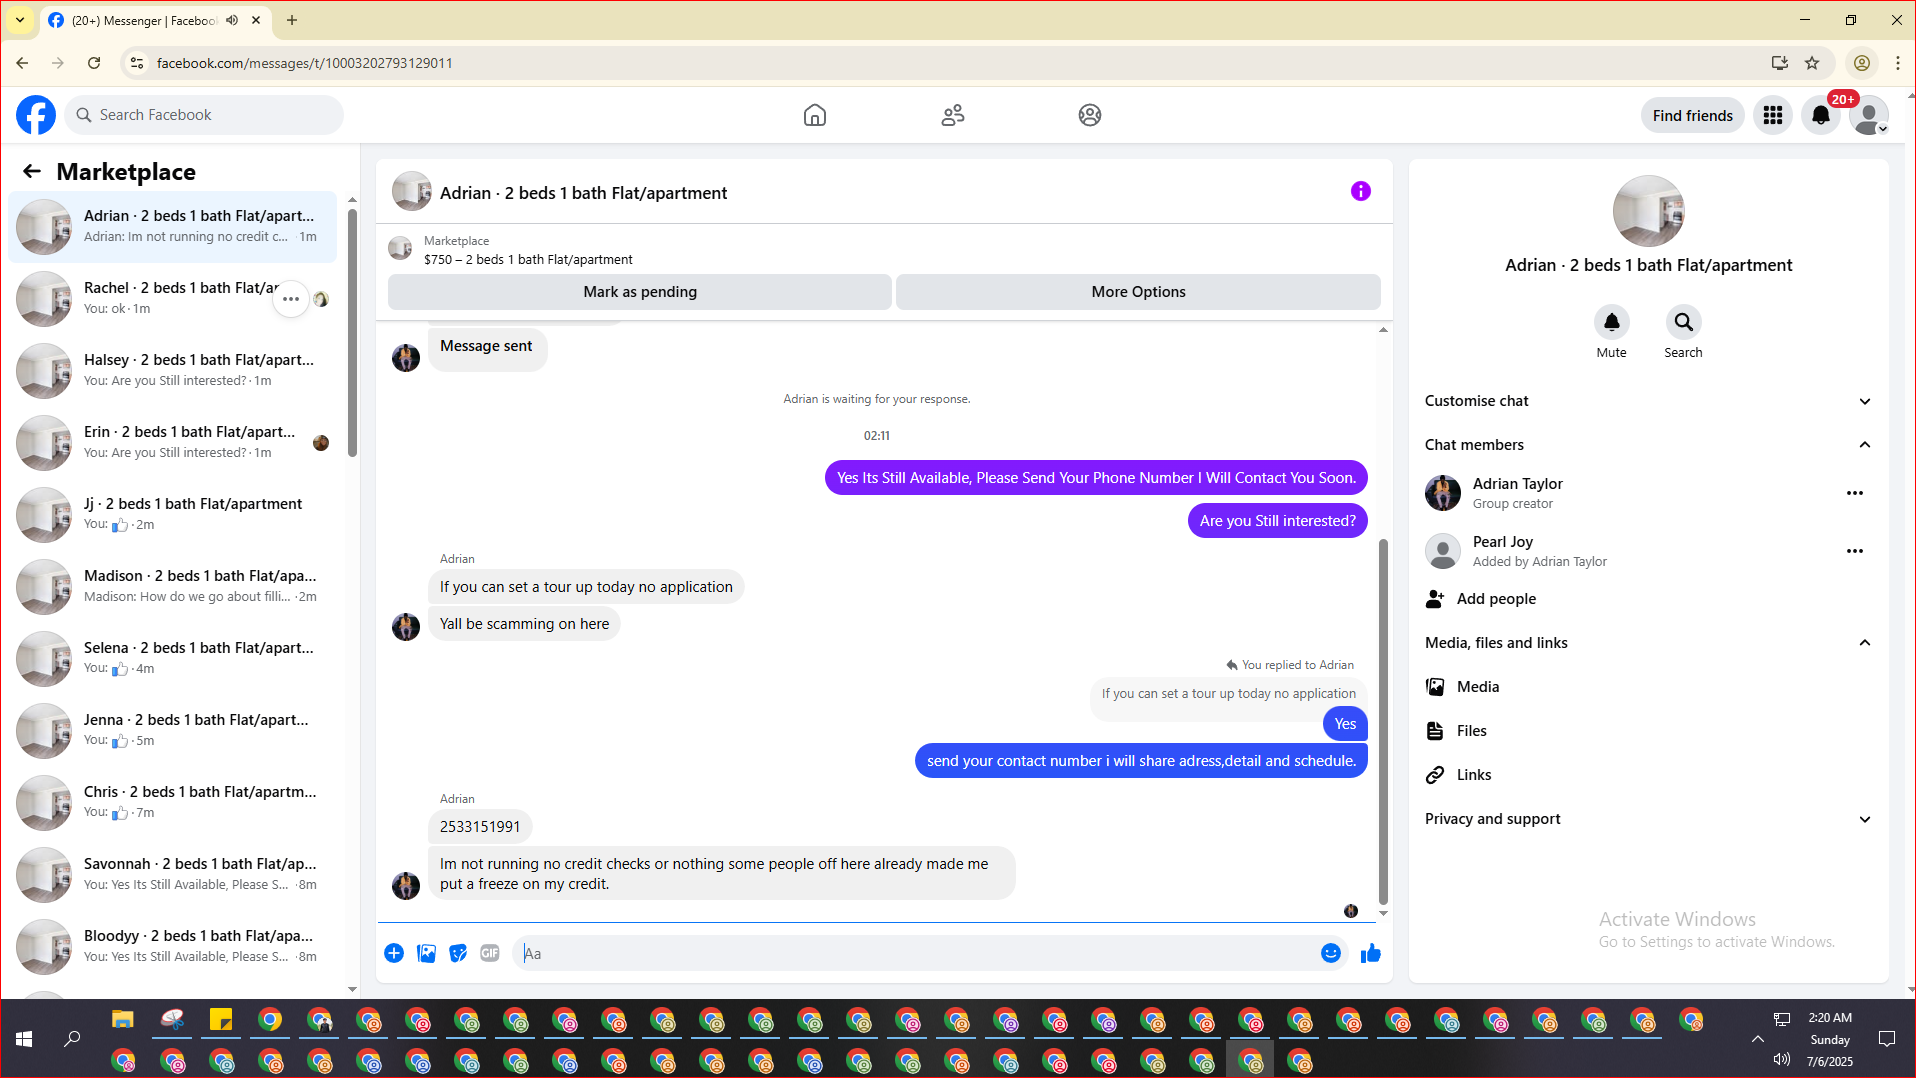The width and height of the screenshot is (1916, 1078).
Task: Bookmark this page star icon
Action: point(1812,63)
